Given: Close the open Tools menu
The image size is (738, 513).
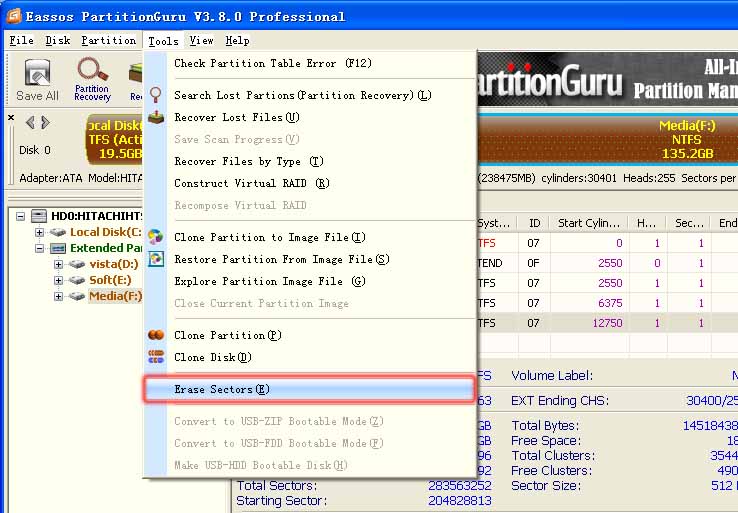Looking at the screenshot, I should [x=163, y=41].
